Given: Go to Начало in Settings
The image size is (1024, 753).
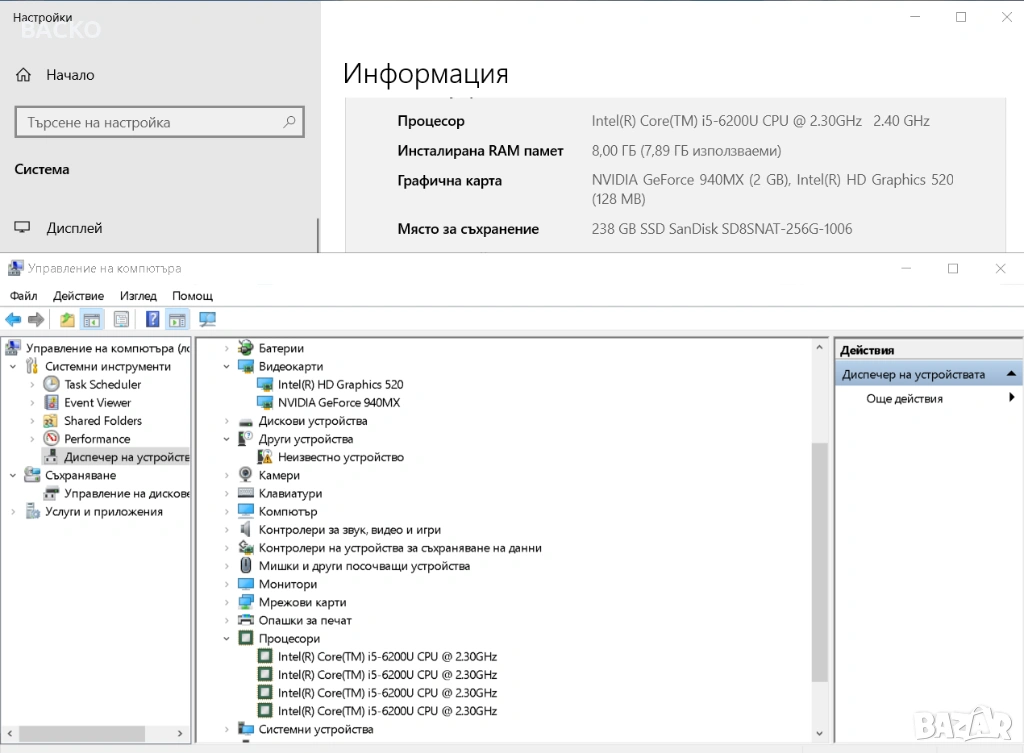Looking at the screenshot, I should (70, 75).
